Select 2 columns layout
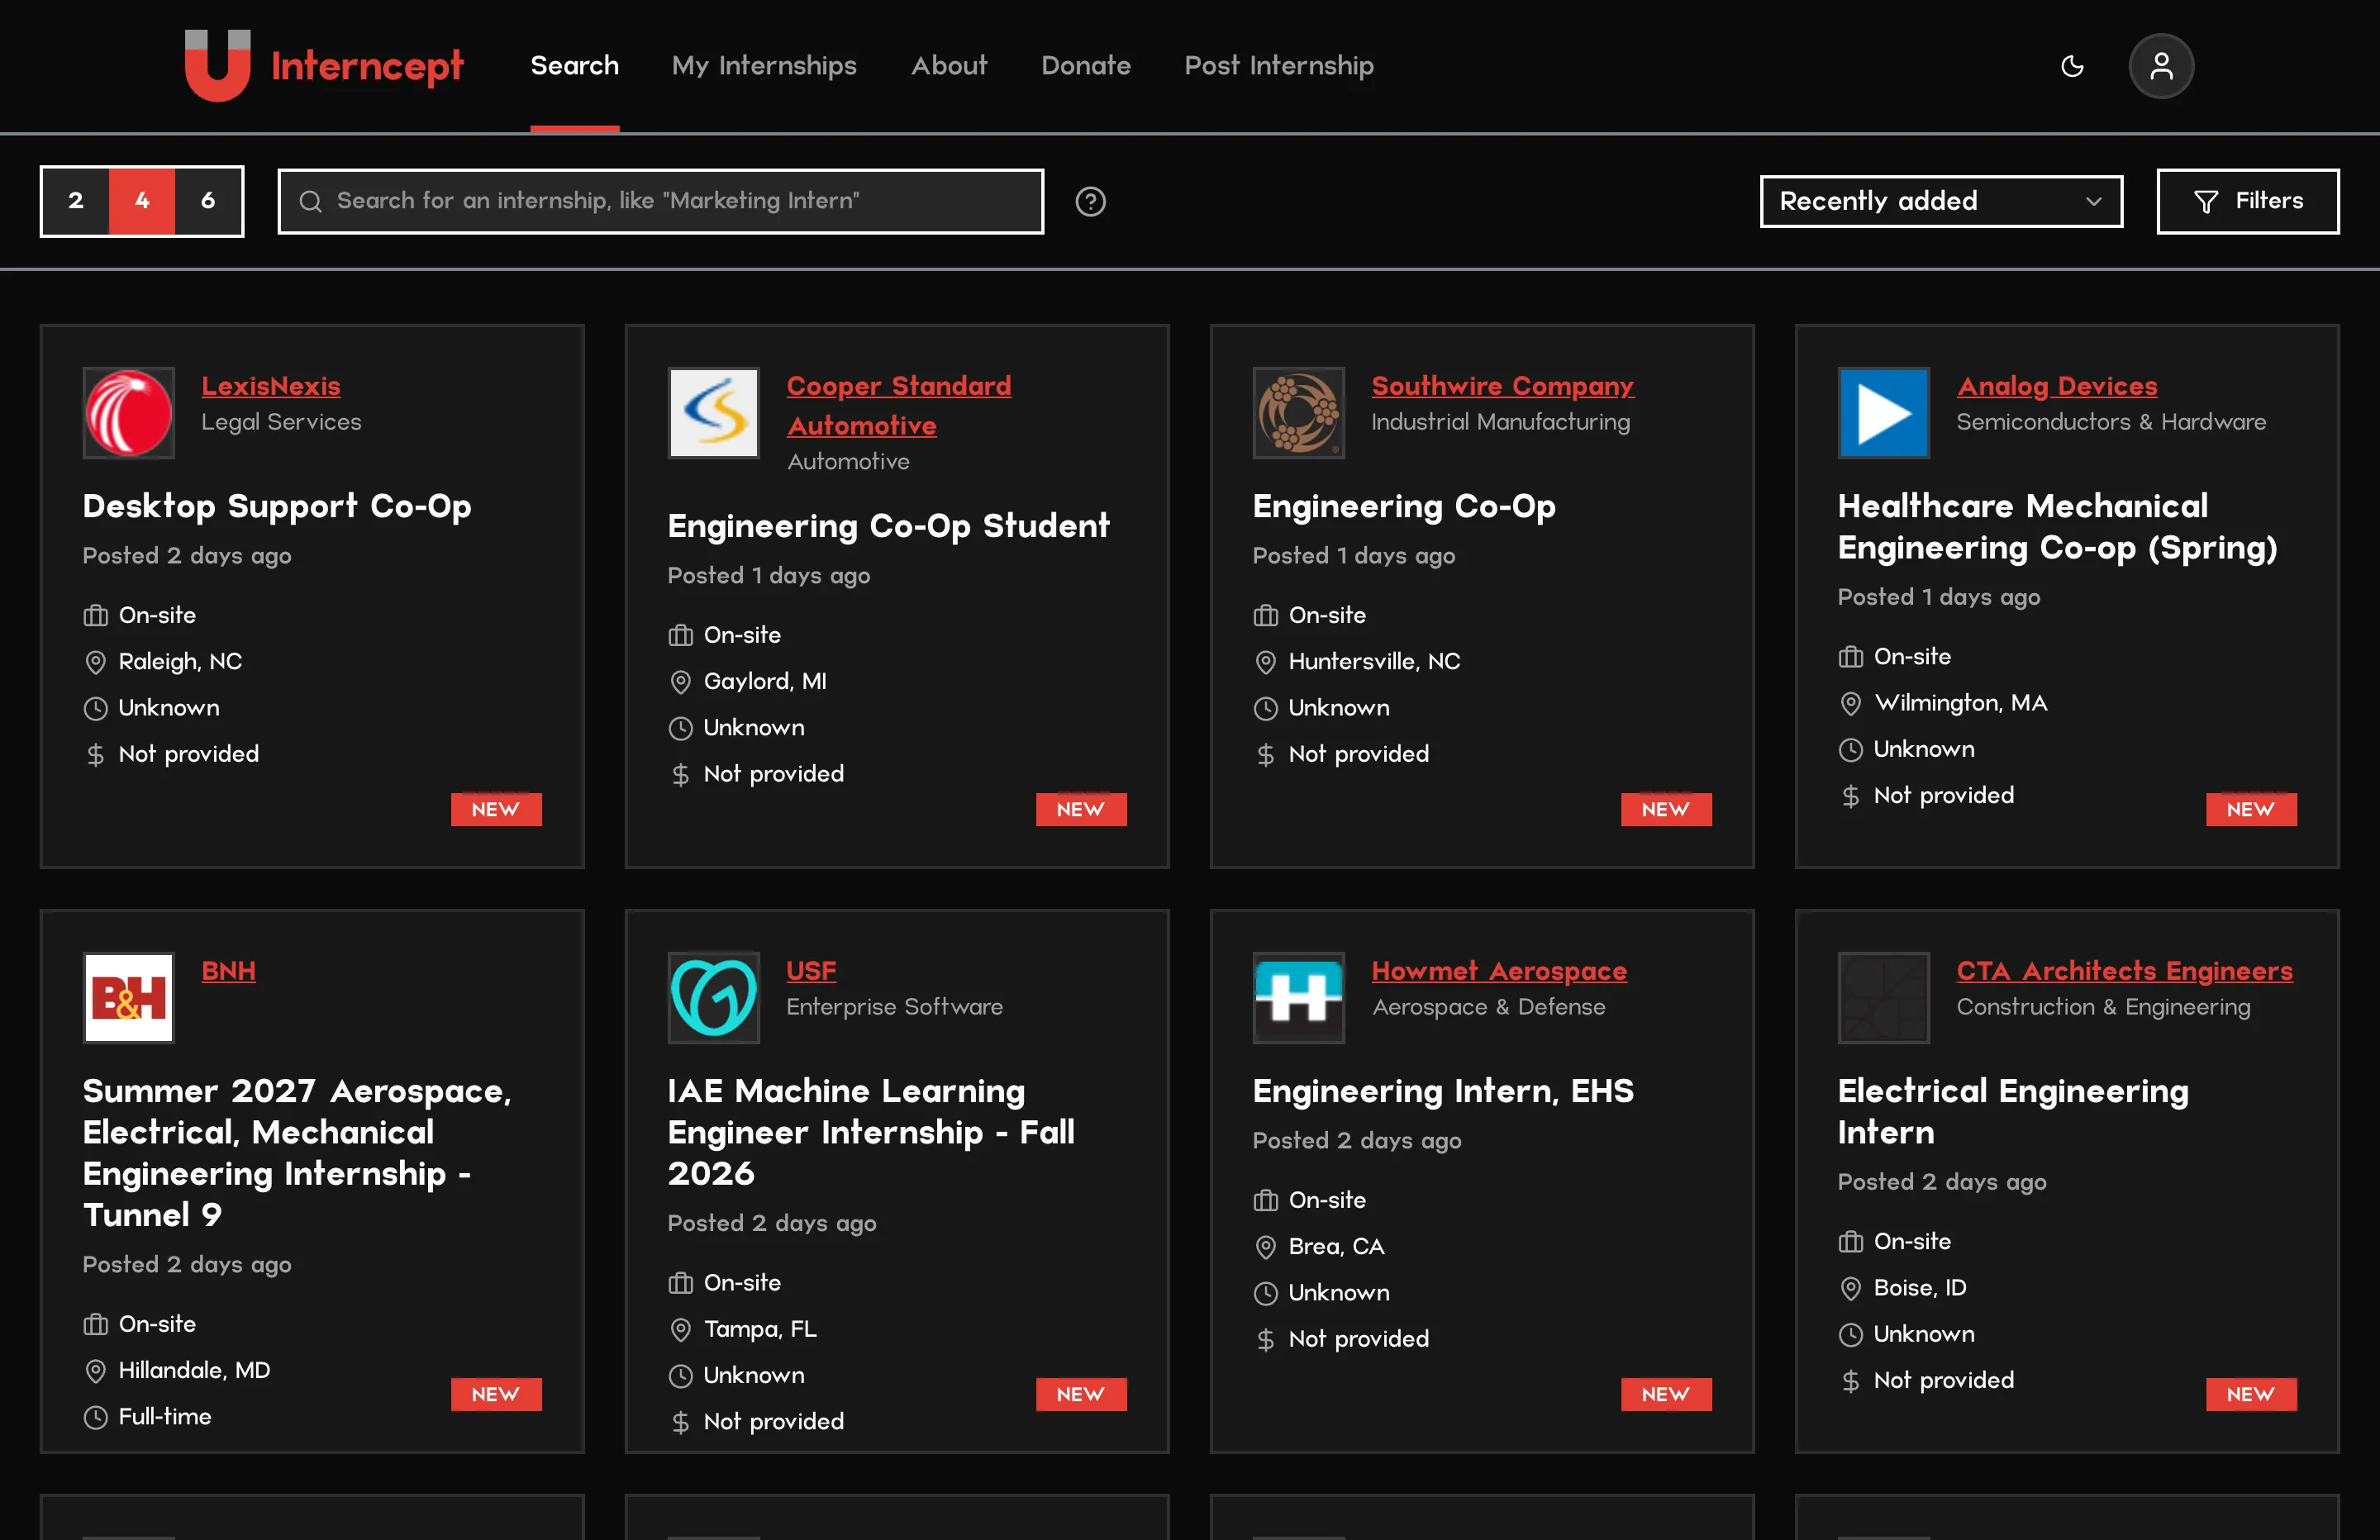Screen dimensions: 2380x1540 coord(76,201)
